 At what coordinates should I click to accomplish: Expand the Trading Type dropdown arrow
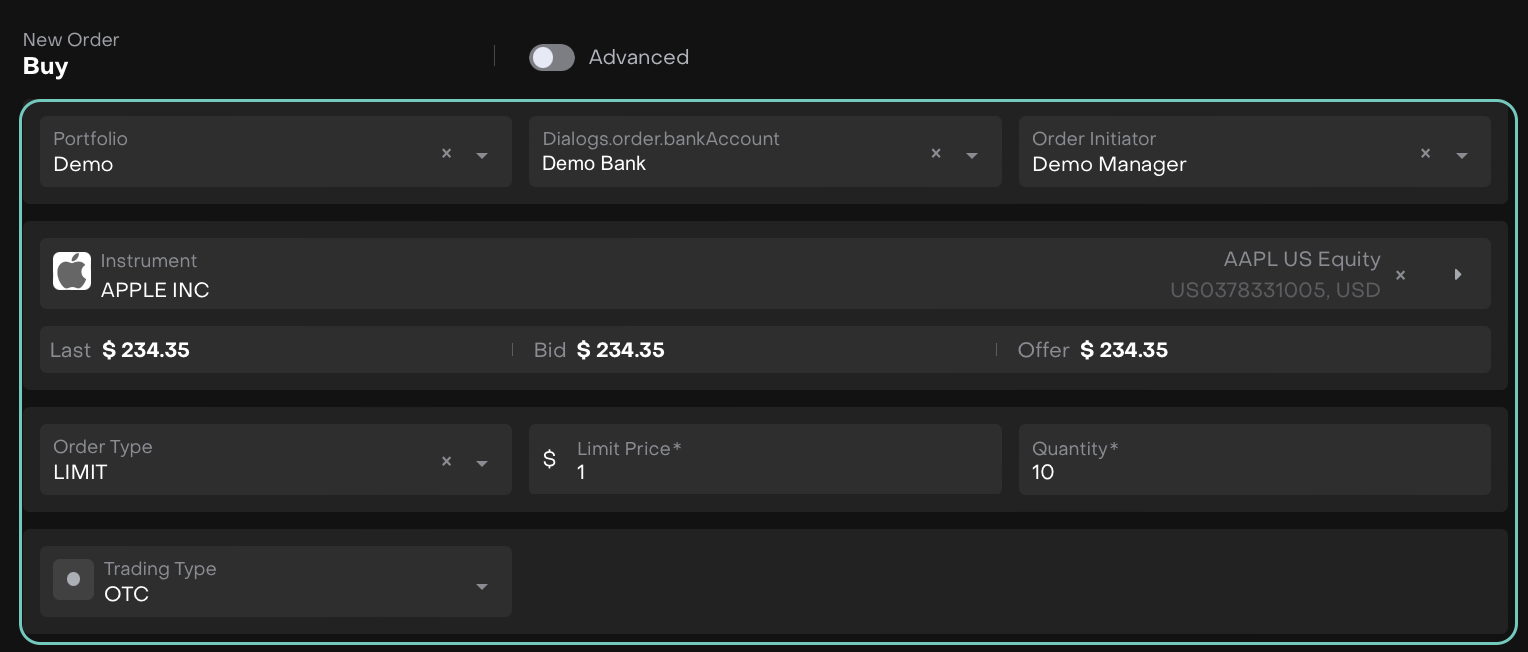click(482, 586)
